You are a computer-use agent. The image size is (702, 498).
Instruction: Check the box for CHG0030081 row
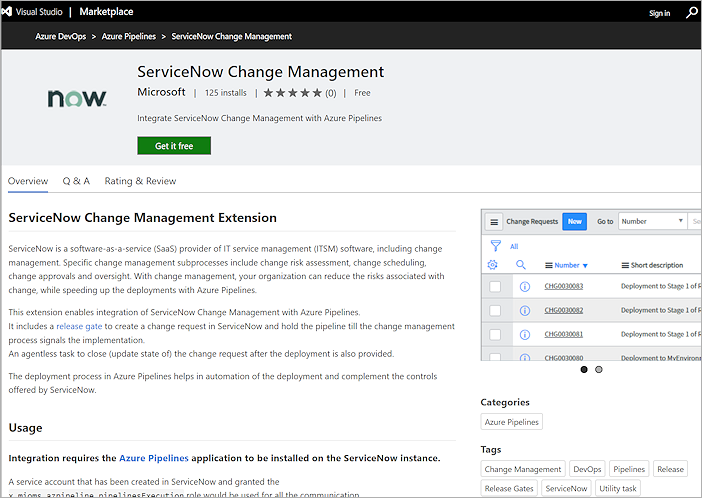click(x=495, y=333)
